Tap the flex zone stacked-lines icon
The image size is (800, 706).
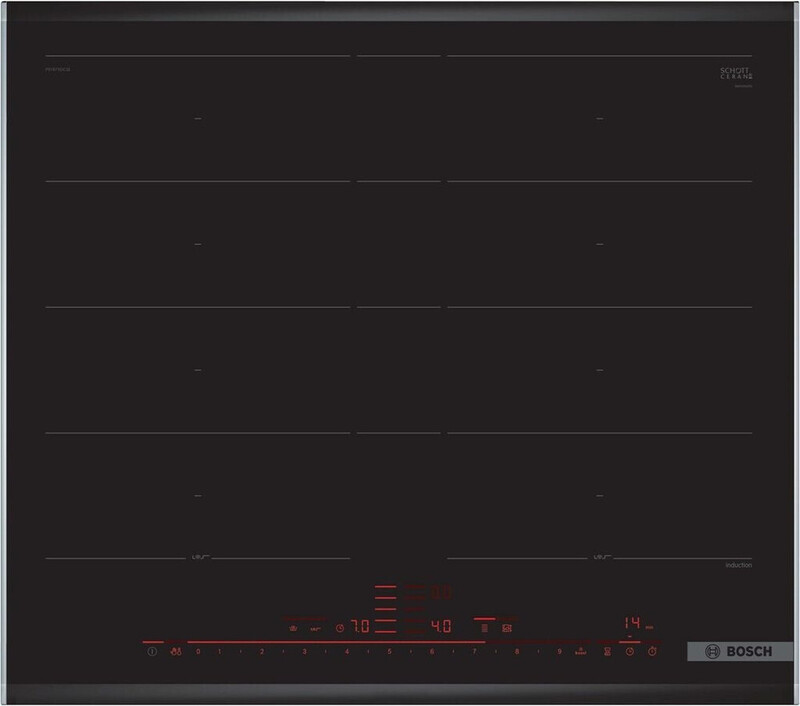tap(484, 628)
